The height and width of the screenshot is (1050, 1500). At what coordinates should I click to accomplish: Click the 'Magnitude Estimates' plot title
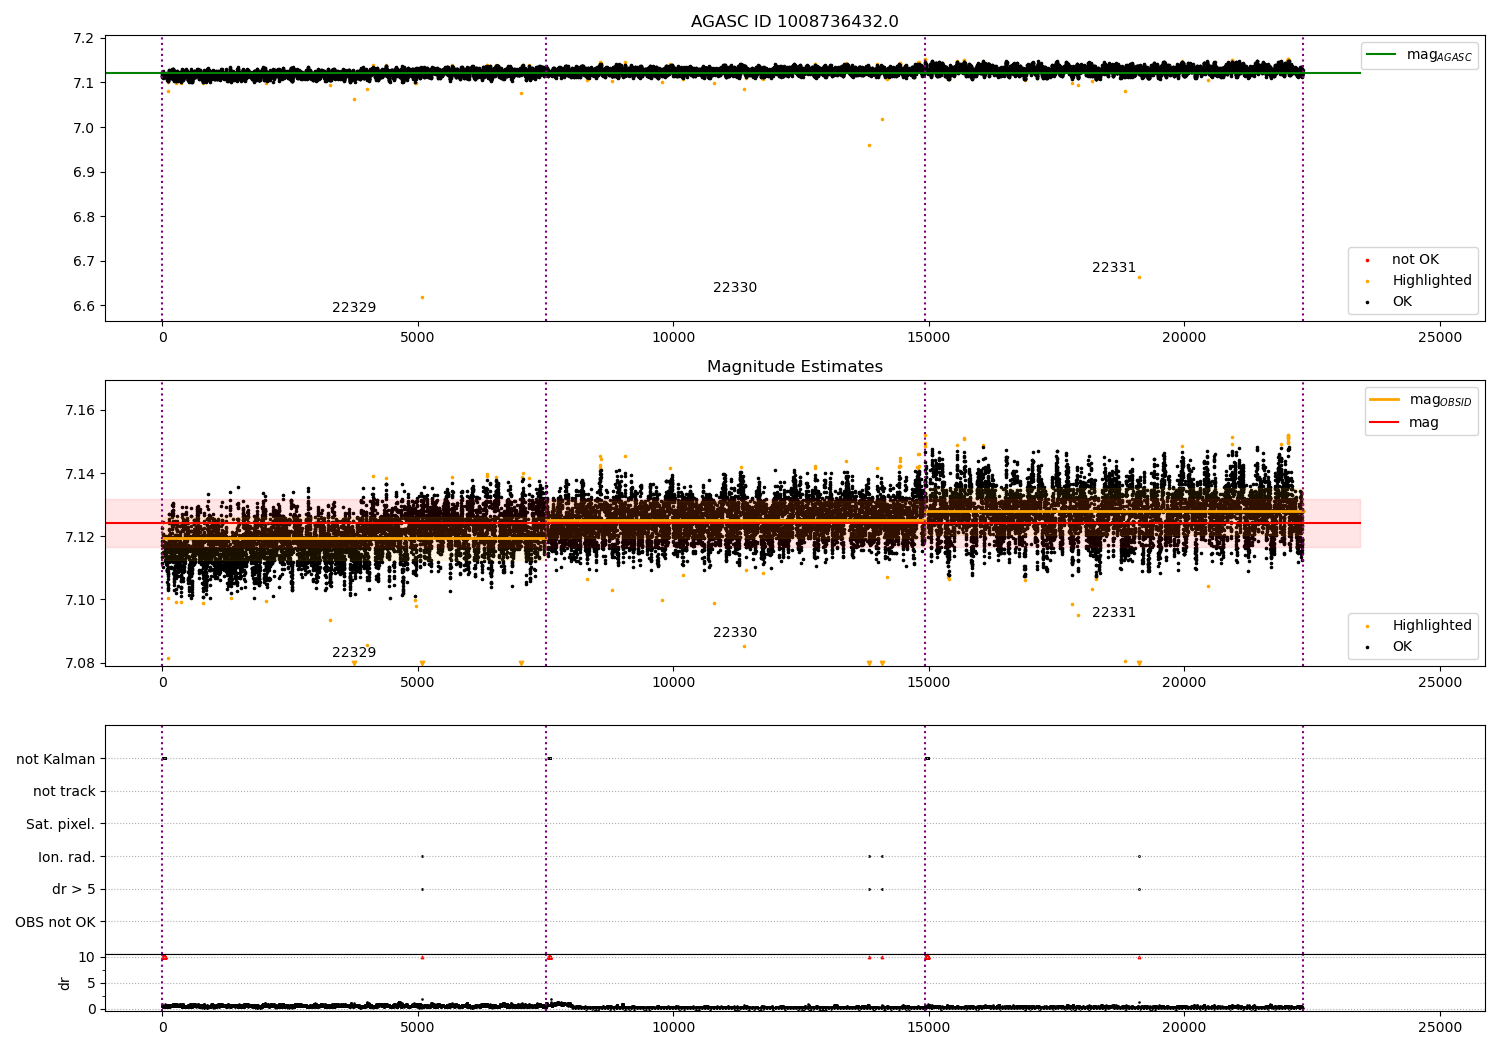click(x=795, y=367)
